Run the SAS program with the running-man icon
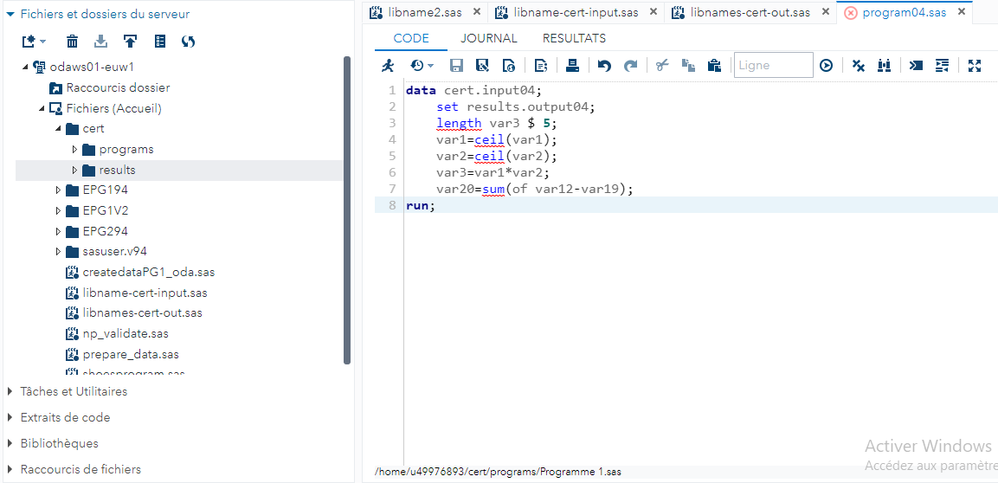998x483 pixels. 388,66
